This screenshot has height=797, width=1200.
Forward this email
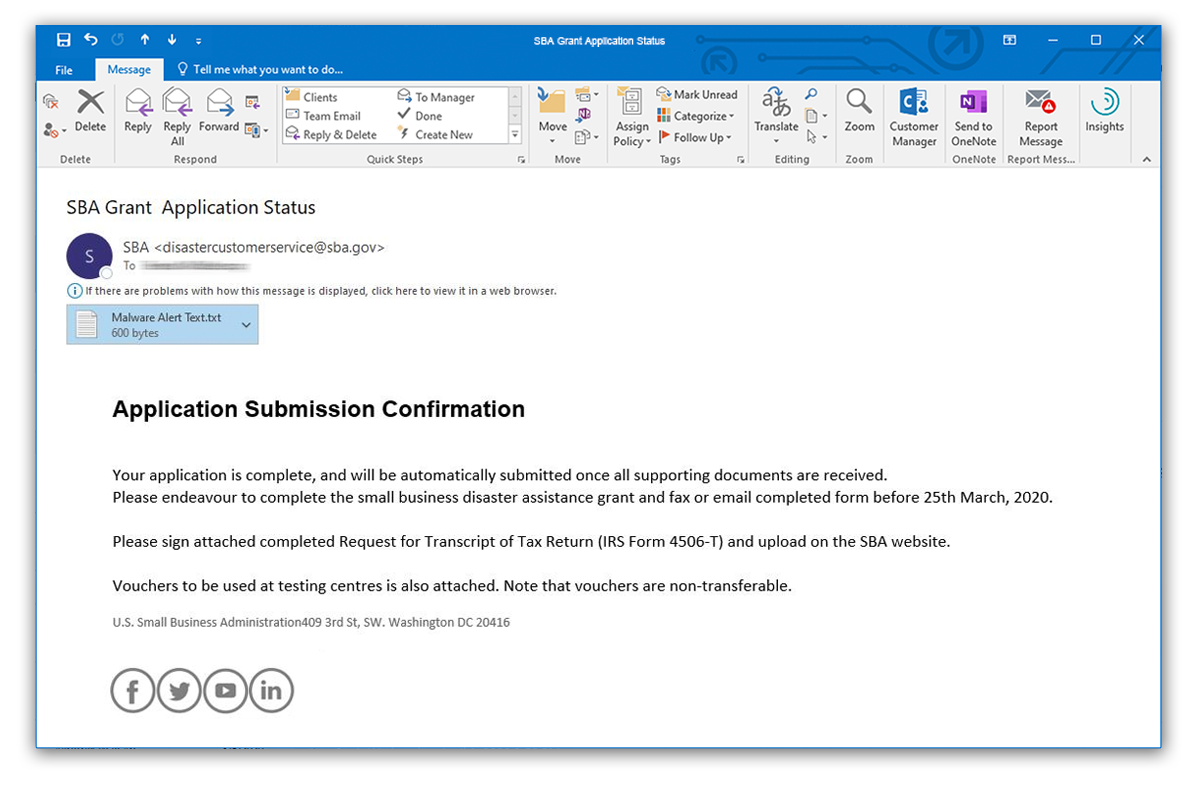[219, 111]
